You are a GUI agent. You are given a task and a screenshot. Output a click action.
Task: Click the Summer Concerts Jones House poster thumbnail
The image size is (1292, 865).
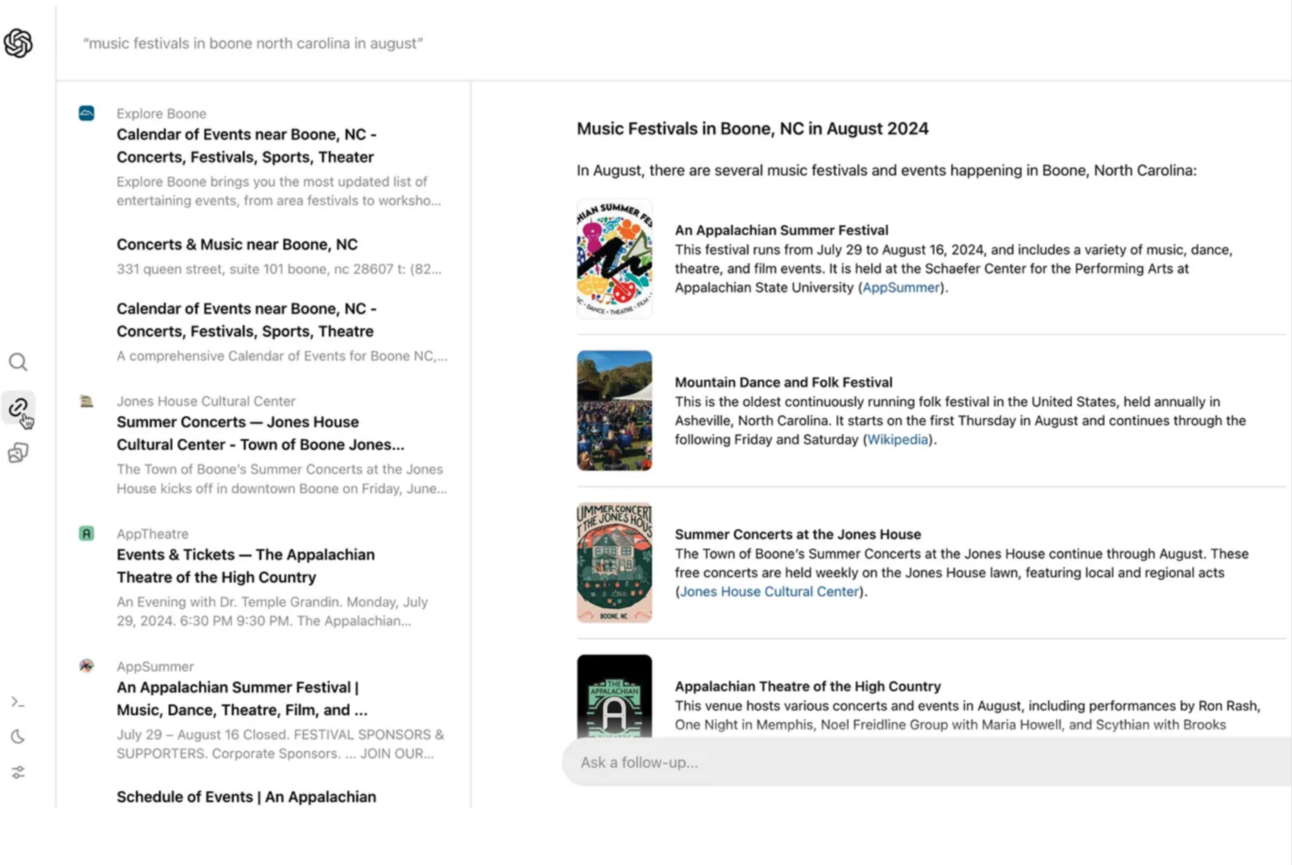coord(614,562)
